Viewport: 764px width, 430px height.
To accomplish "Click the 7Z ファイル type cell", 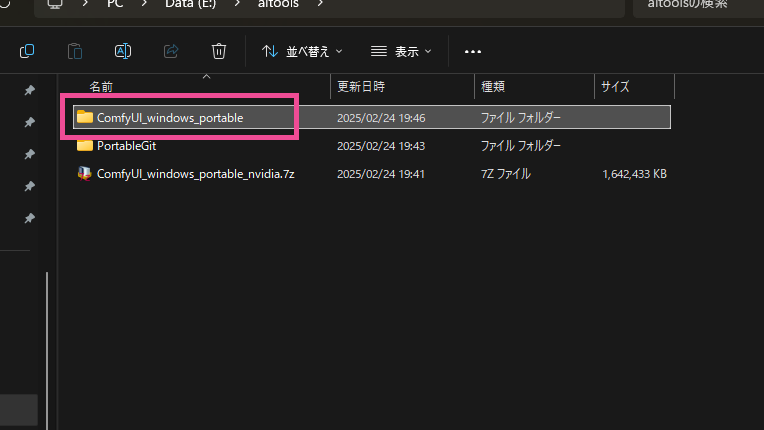I will pyautogui.click(x=506, y=174).
